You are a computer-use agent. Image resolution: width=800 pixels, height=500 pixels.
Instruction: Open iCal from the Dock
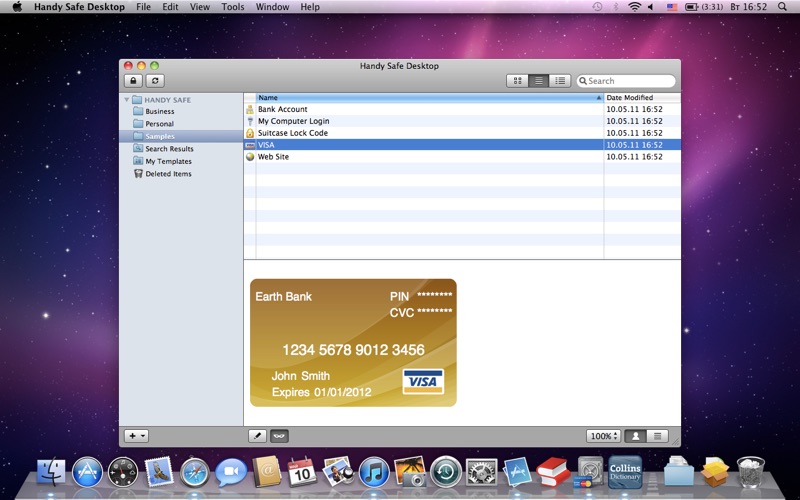(302, 472)
